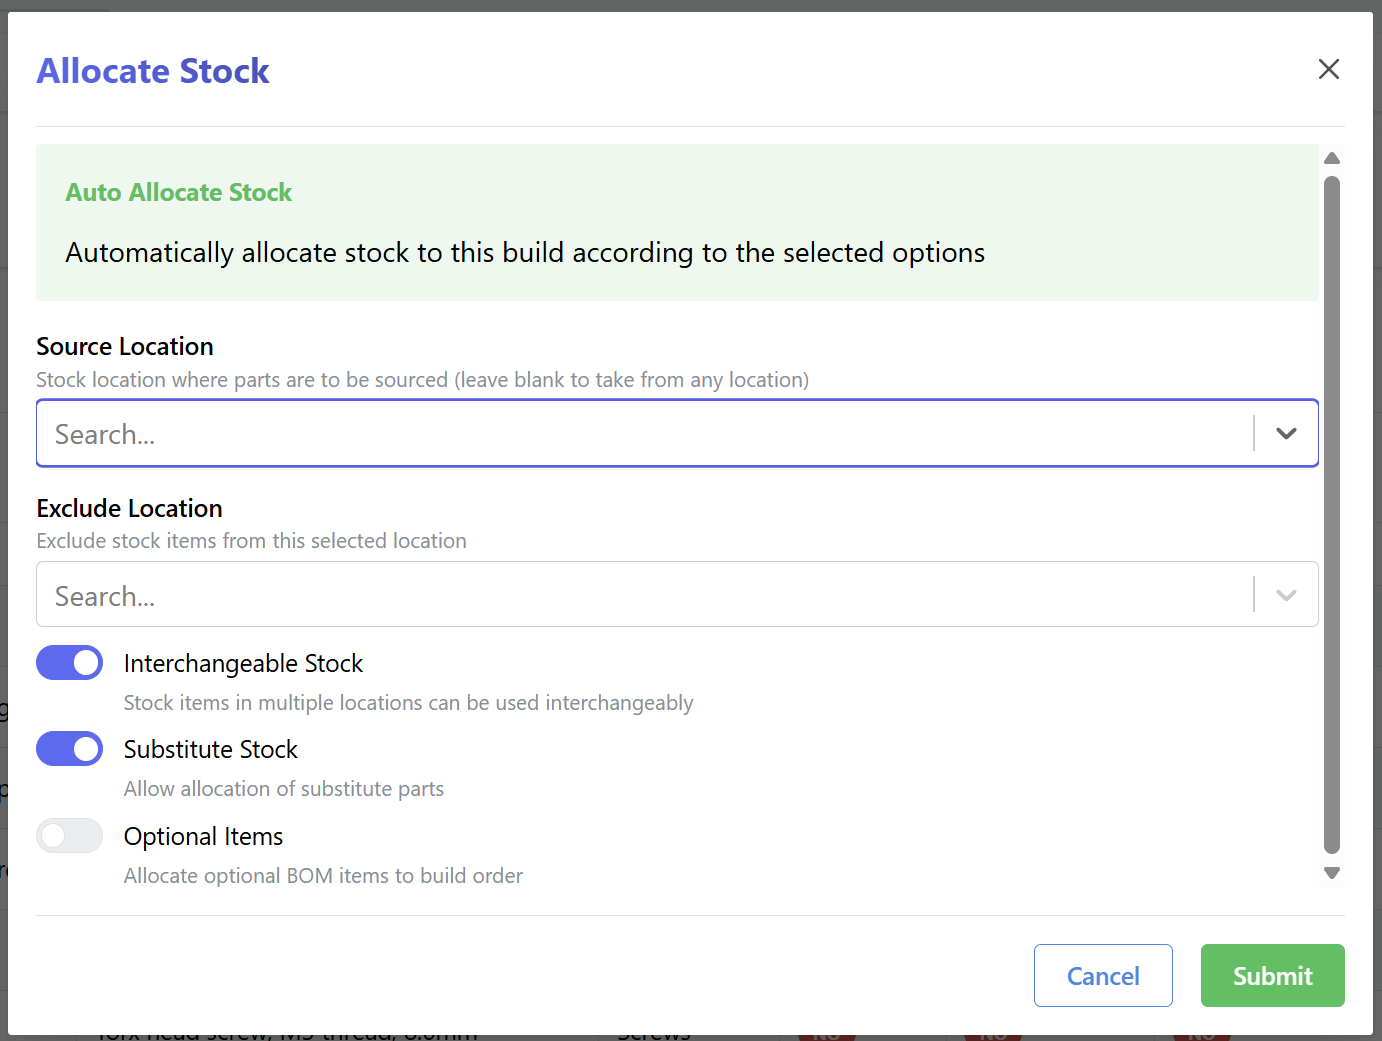The height and width of the screenshot is (1041, 1382).
Task: Click the Exclude Location search field
Action: pyautogui.click(x=600, y=594)
